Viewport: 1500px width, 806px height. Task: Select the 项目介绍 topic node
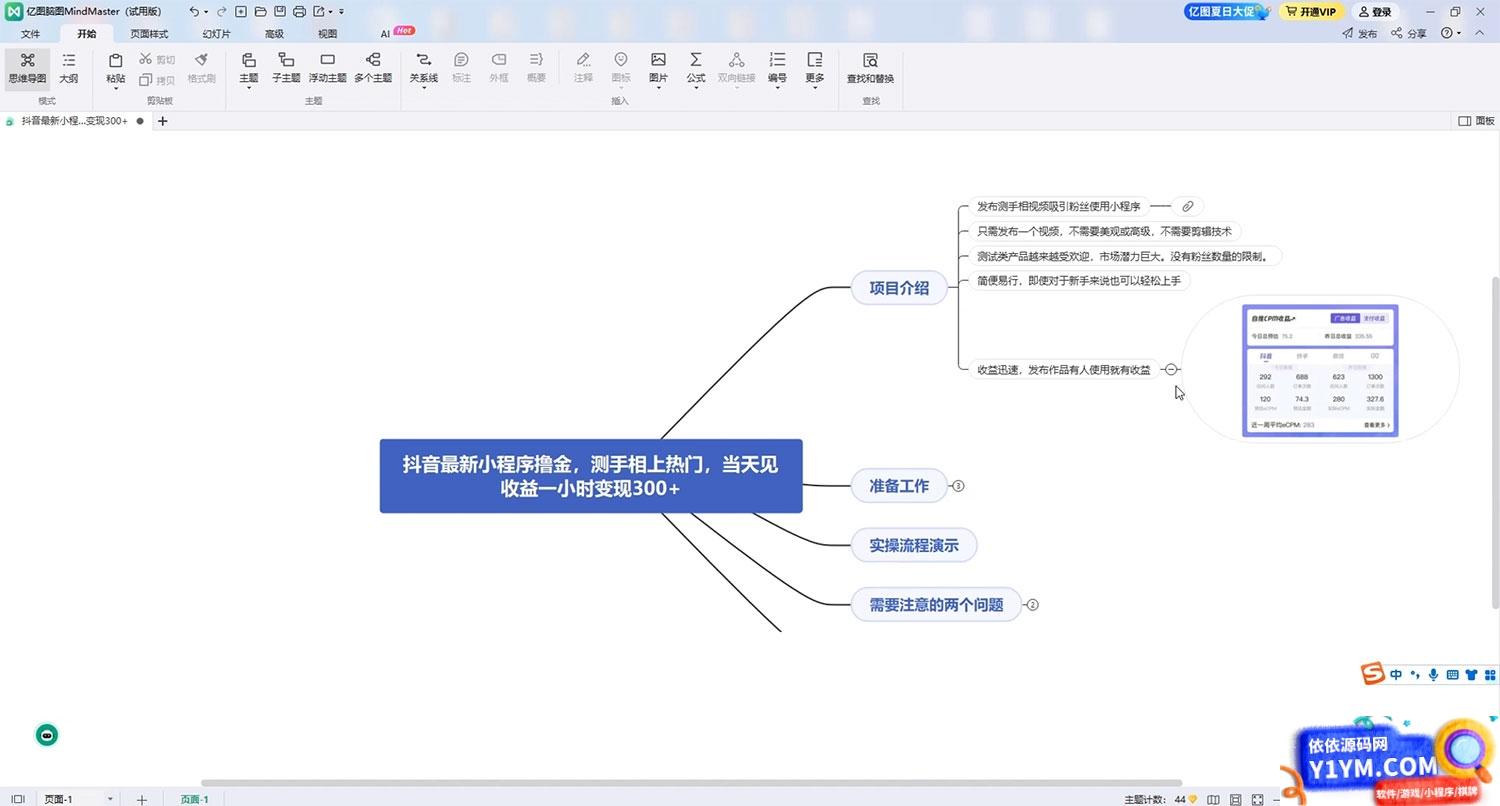(x=899, y=288)
